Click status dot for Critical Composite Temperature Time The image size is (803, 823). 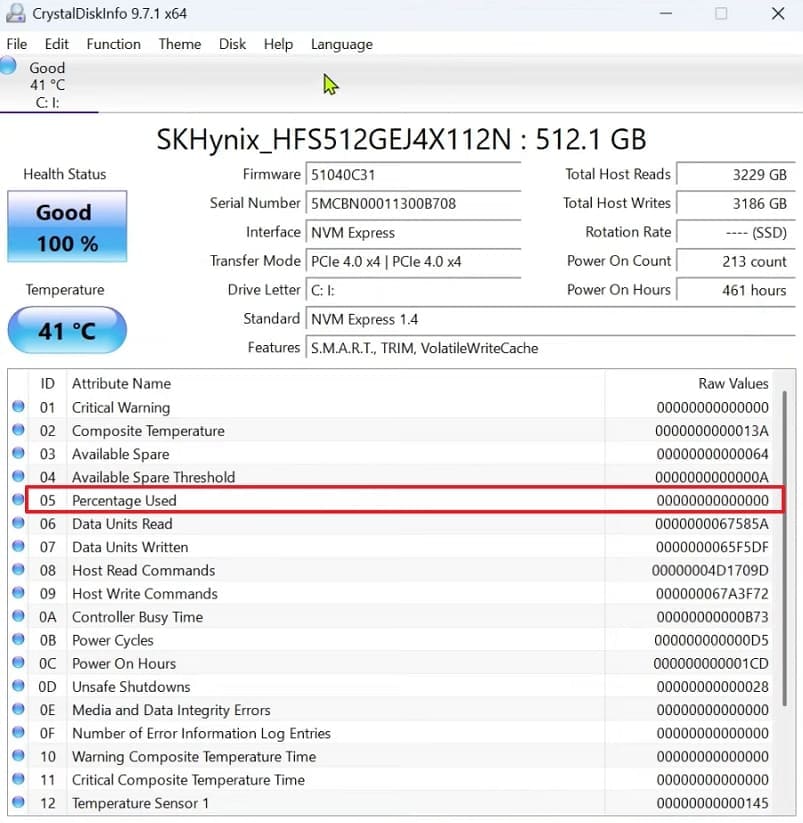click(18, 778)
